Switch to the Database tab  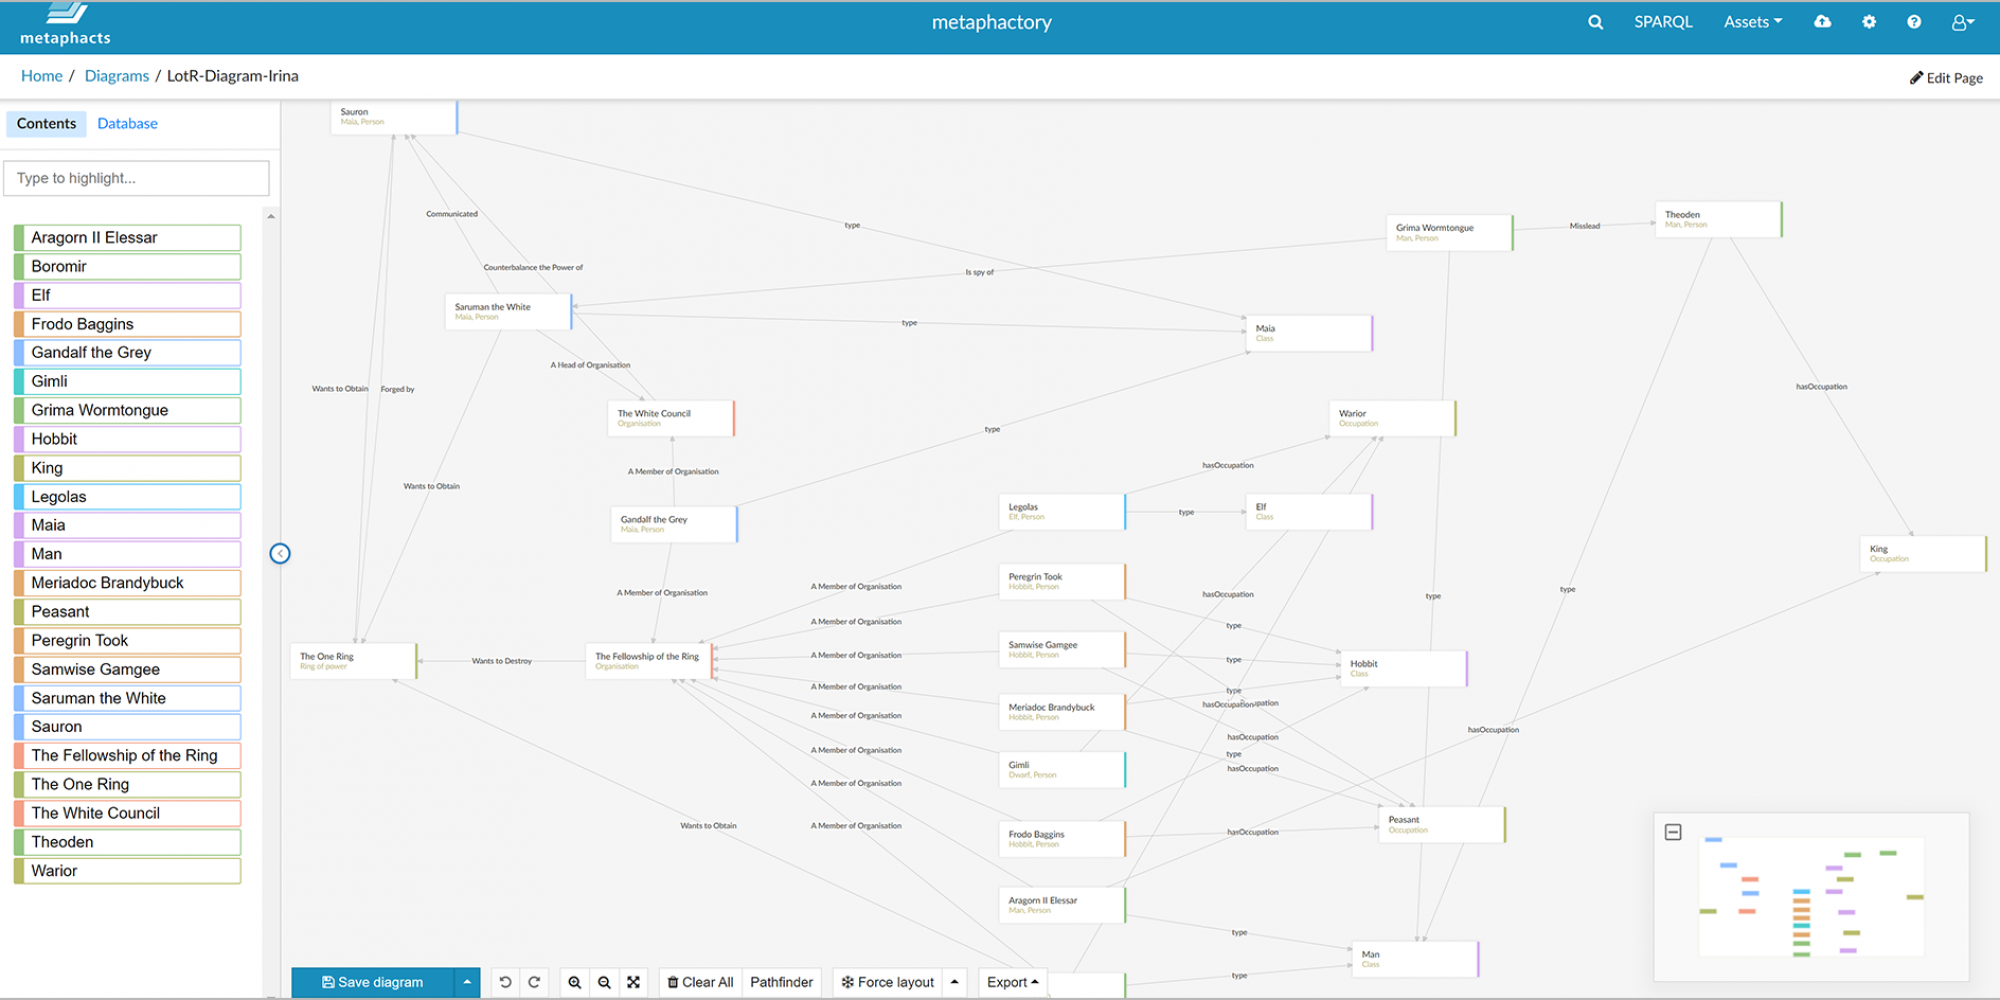(x=127, y=123)
